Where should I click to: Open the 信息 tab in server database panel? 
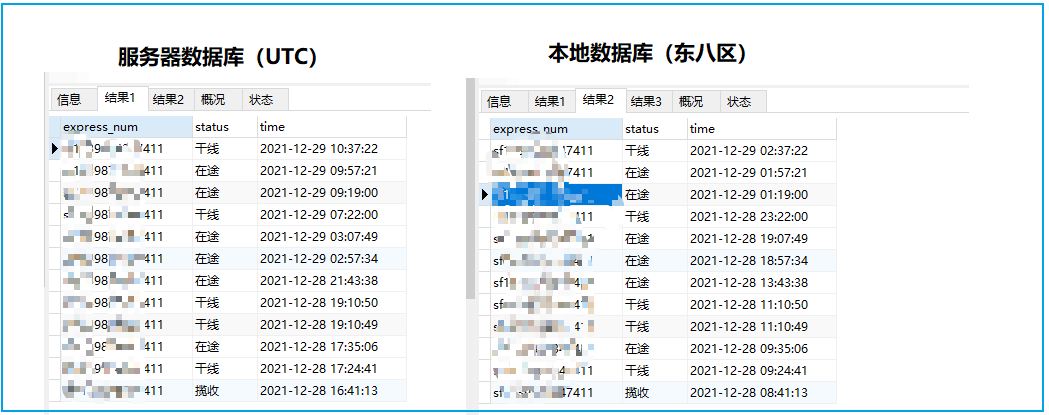coord(74,100)
